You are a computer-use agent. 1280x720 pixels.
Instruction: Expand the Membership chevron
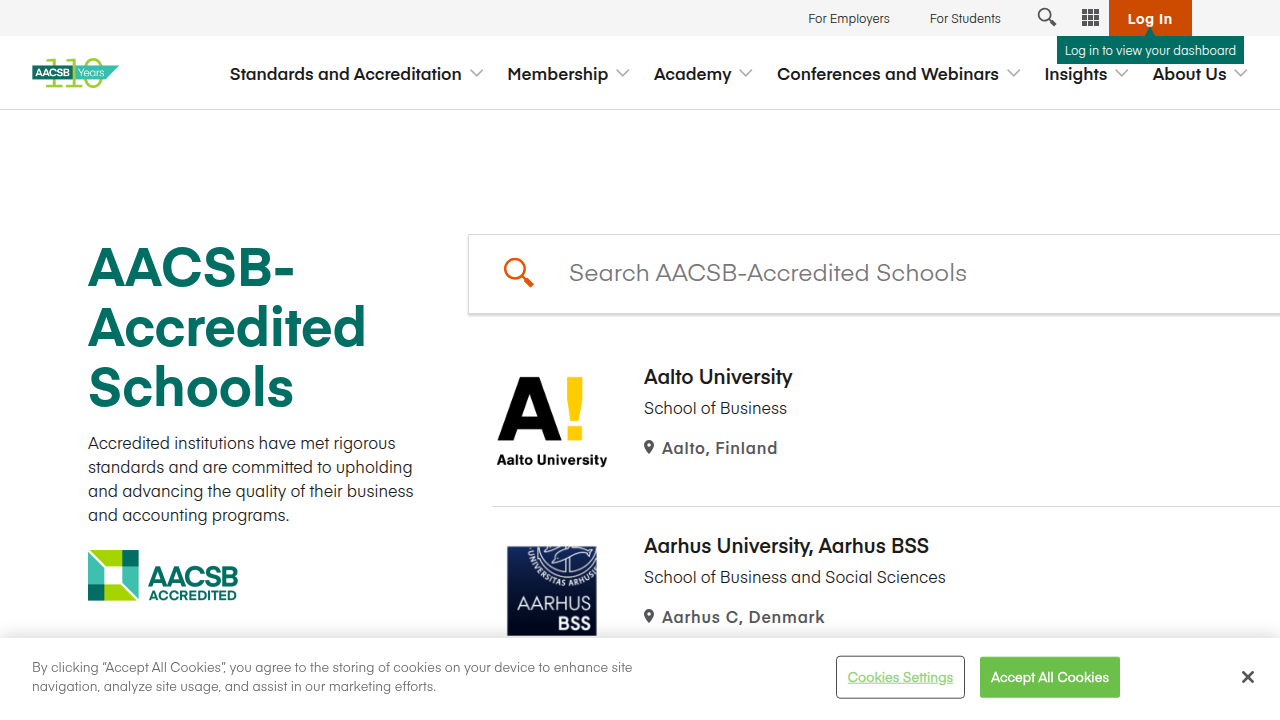(622, 73)
